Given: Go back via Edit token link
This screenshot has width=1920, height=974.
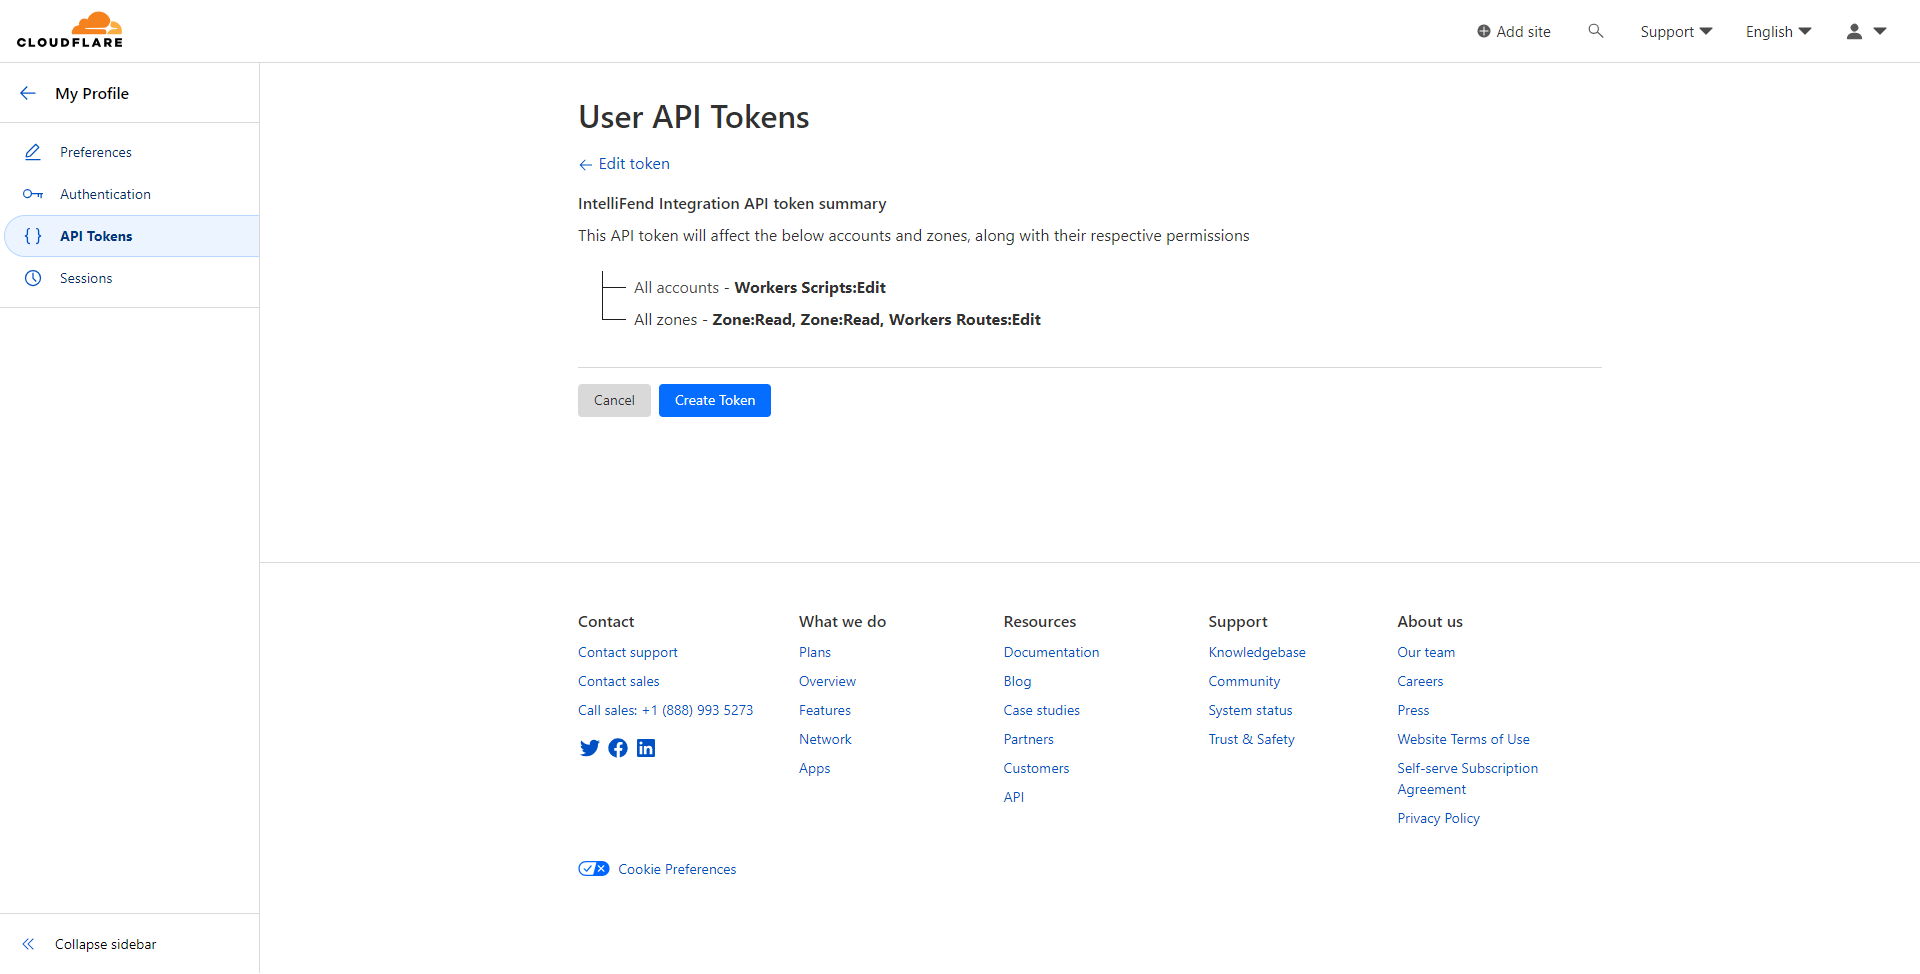Looking at the screenshot, I should (624, 164).
